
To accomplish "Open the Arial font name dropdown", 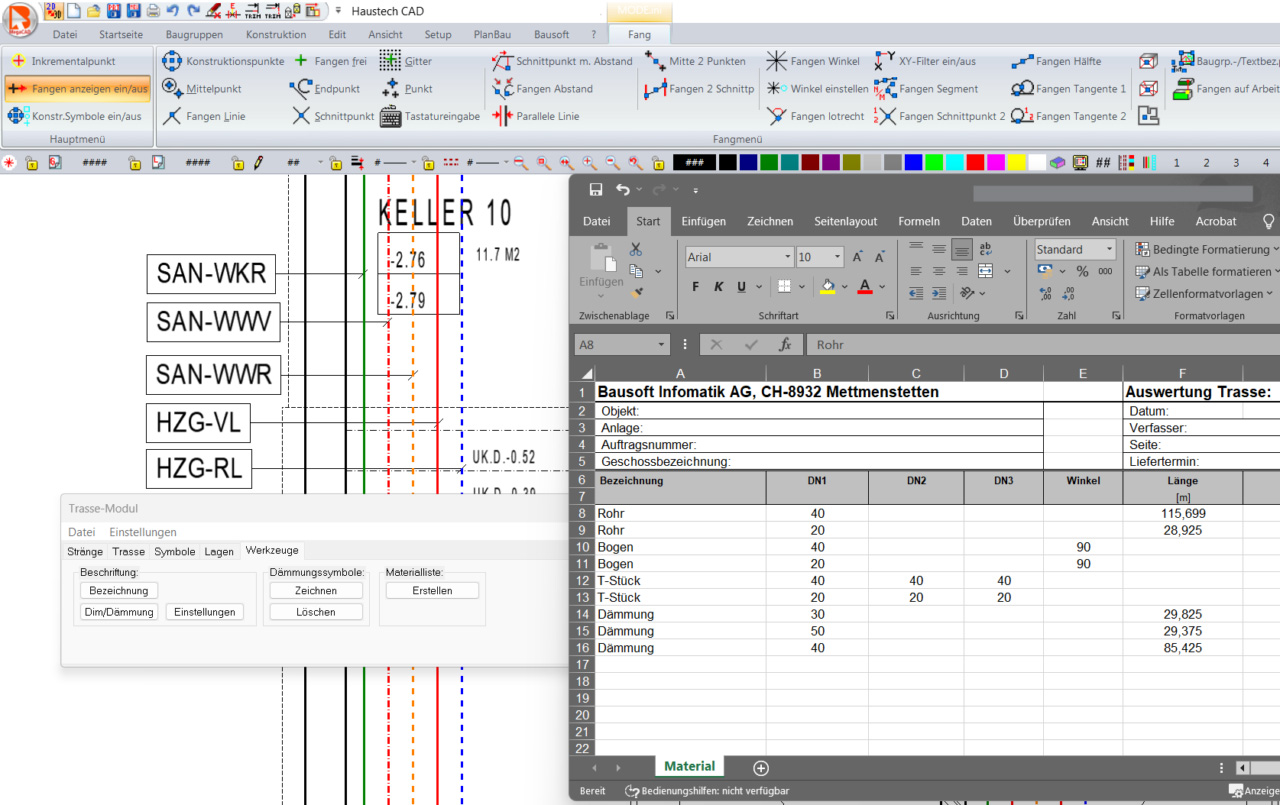I will pyautogui.click(x=787, y=258).
